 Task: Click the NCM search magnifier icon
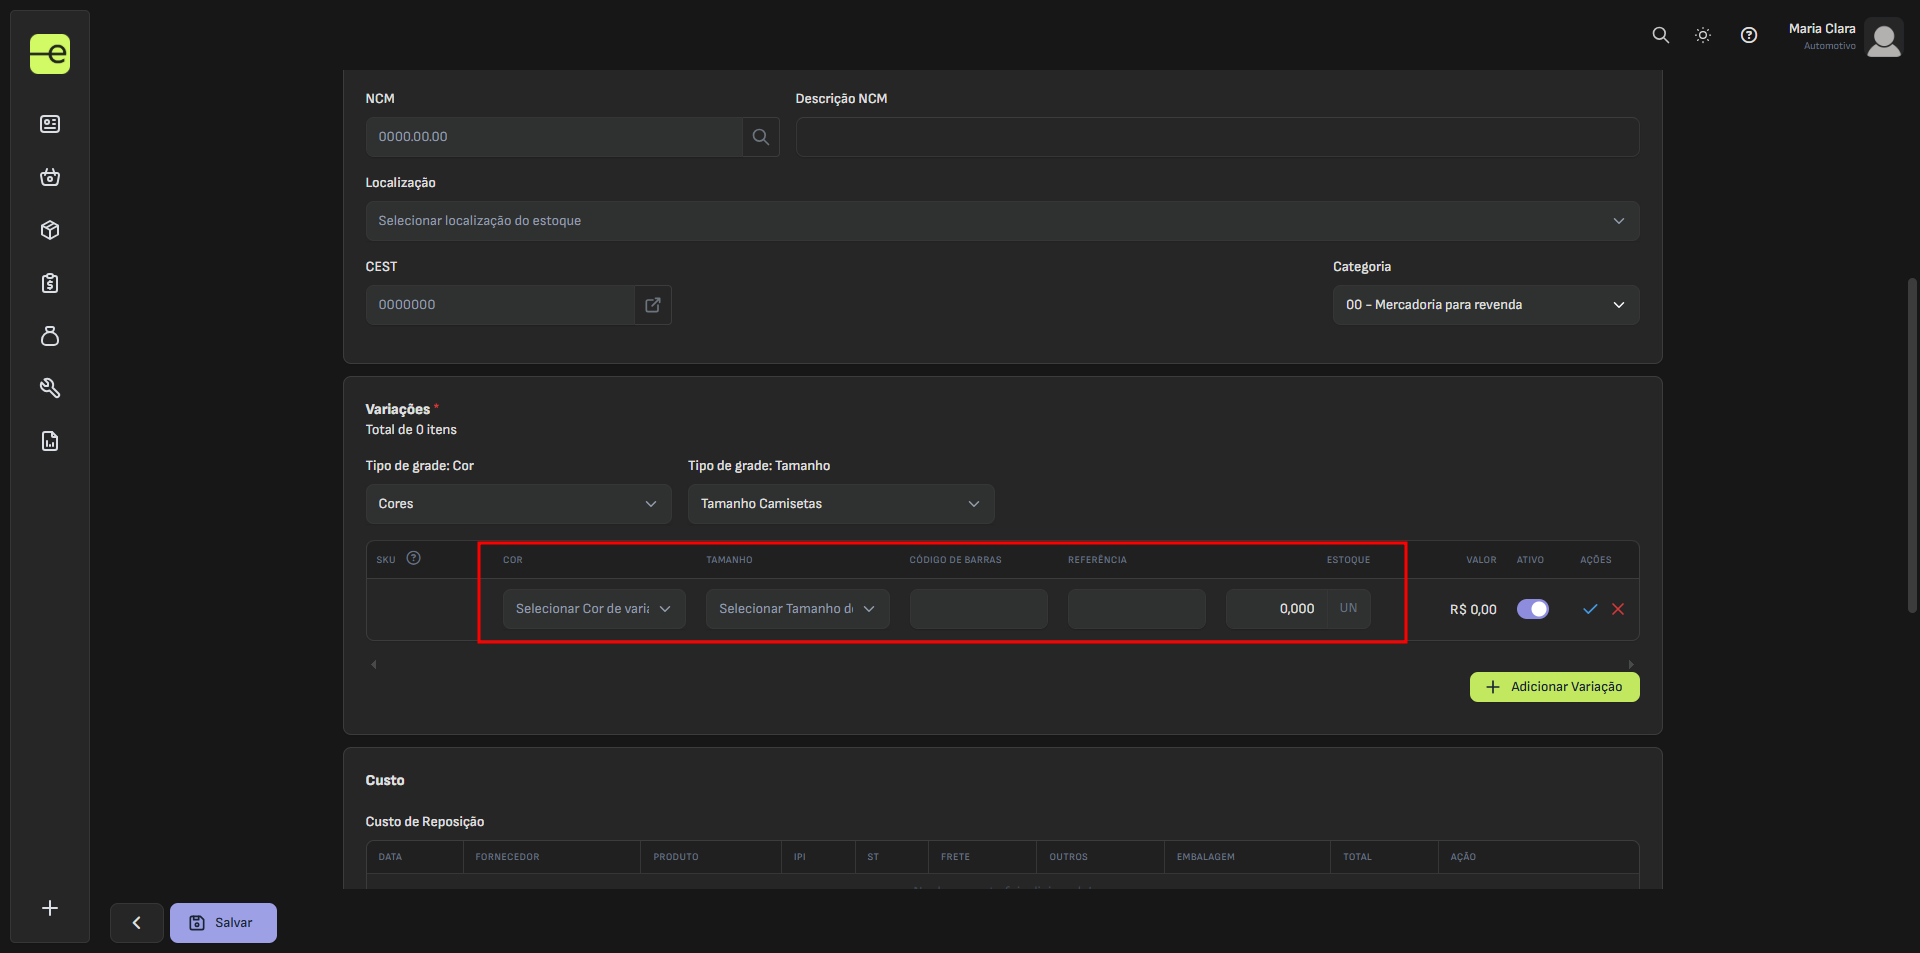point(760,137)
